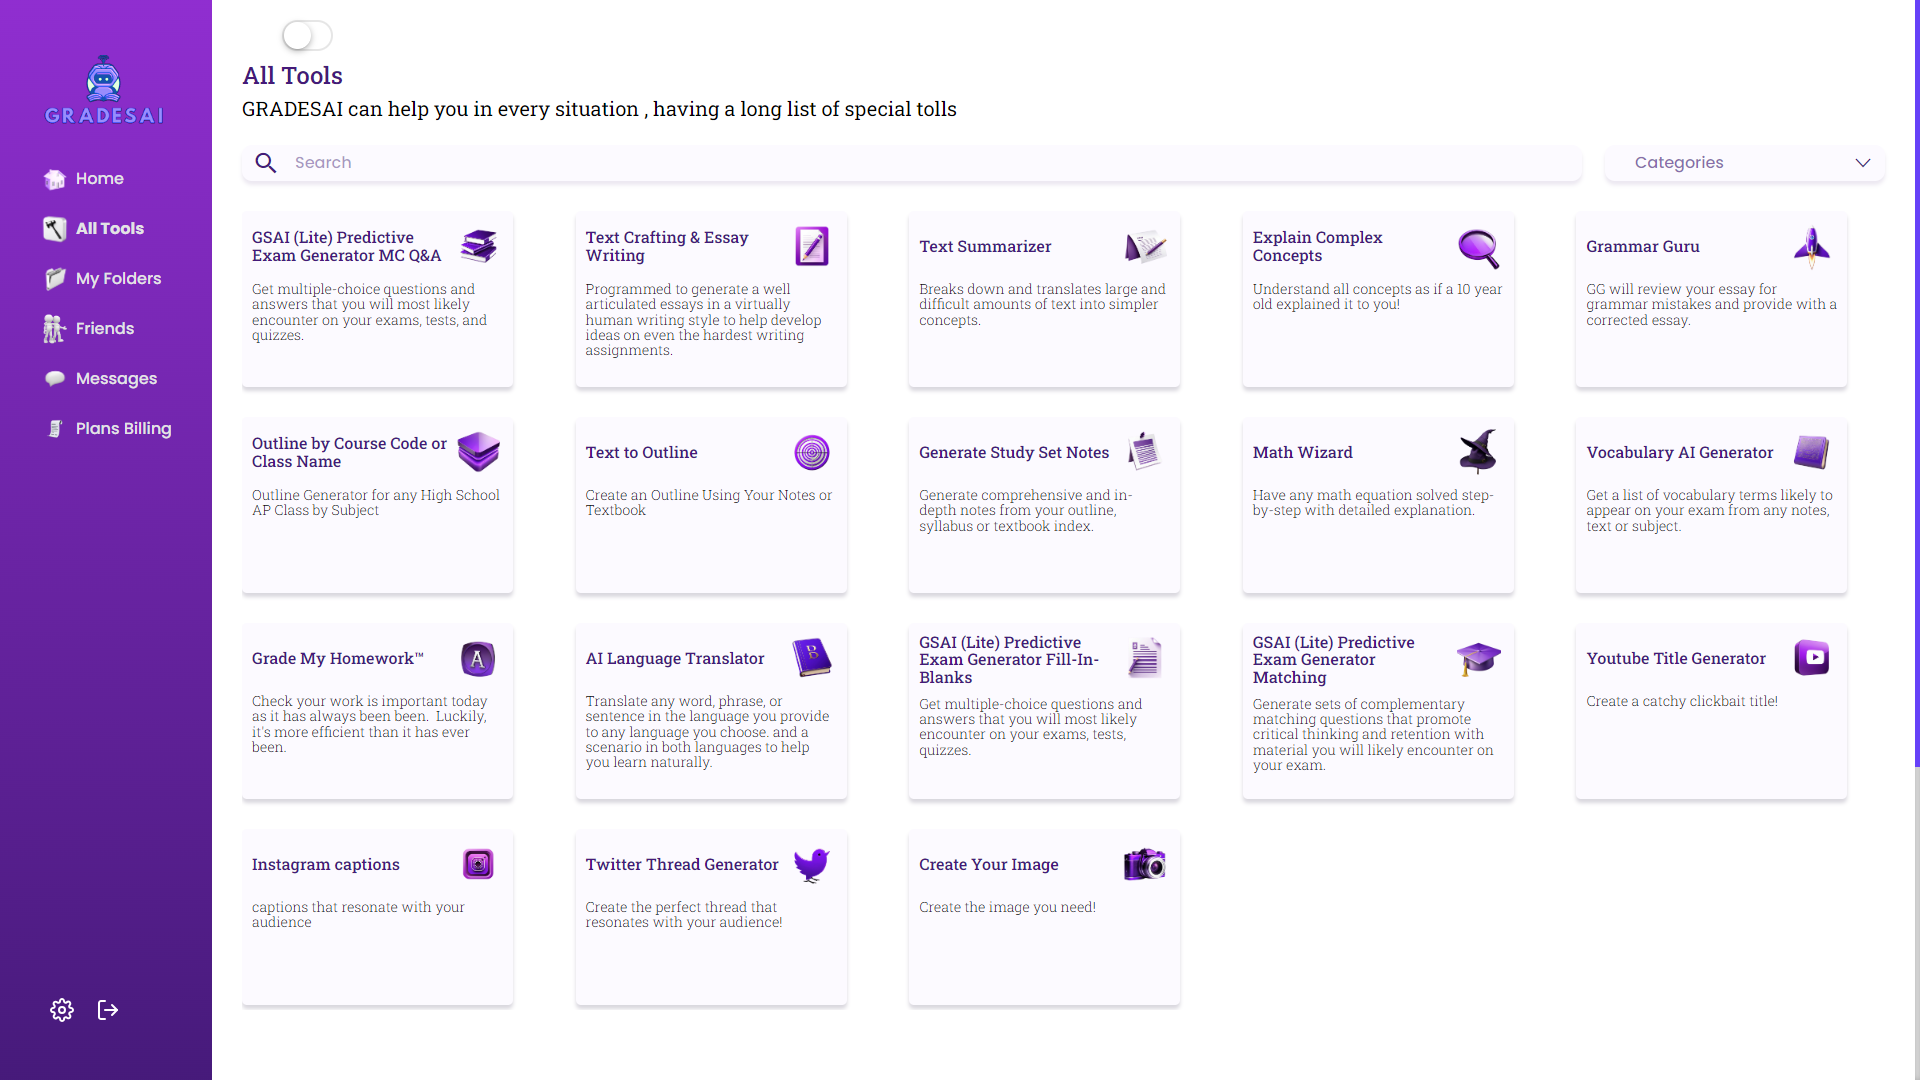Click the camera Create Your Image icon
This screenshot has height=1080, width=1920.
point(1144,864)
